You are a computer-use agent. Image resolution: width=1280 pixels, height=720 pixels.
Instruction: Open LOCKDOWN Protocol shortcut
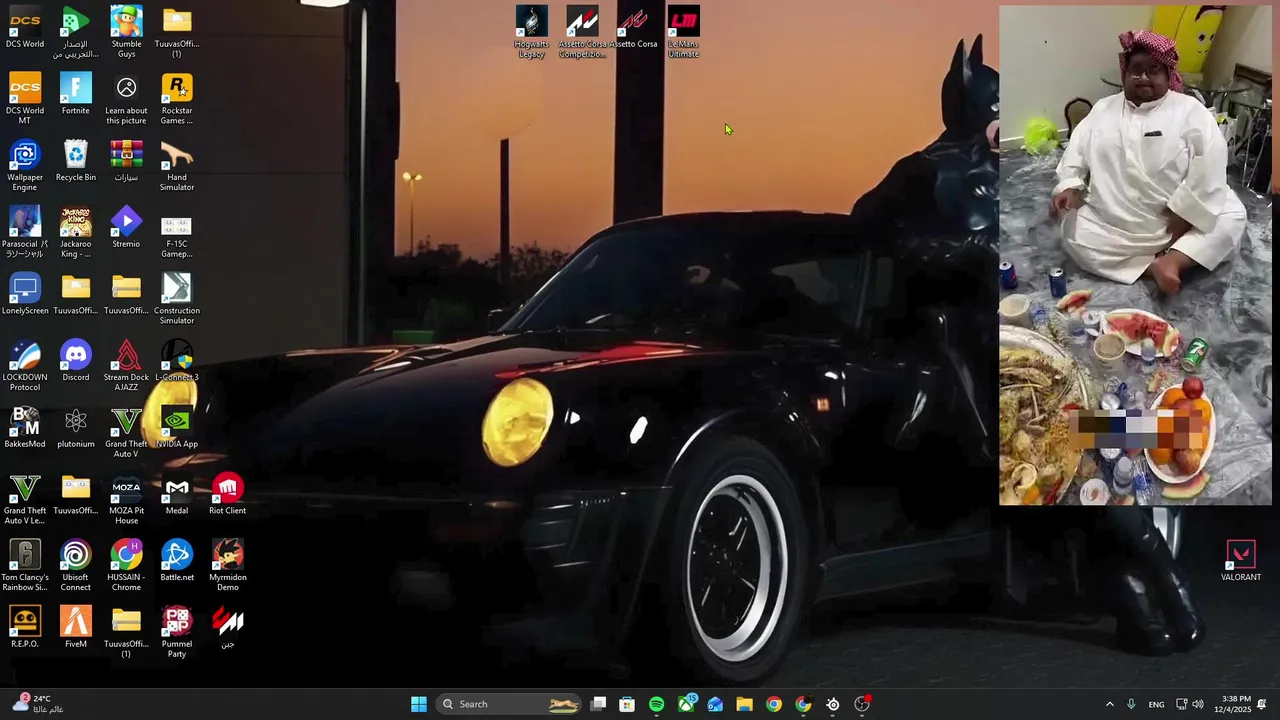[25, 365]
